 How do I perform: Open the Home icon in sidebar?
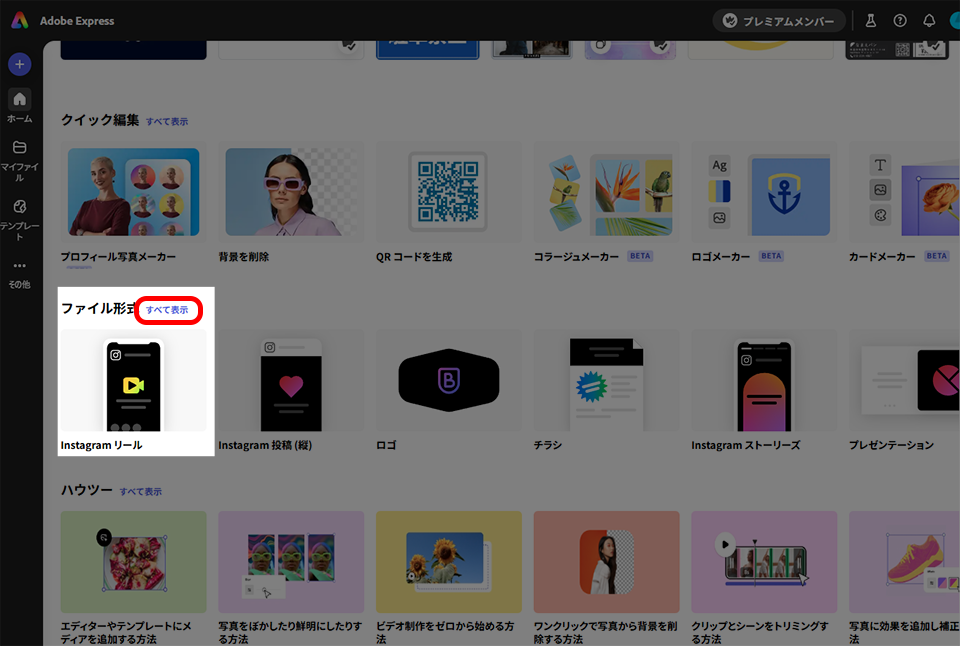[x=20, y=100]
